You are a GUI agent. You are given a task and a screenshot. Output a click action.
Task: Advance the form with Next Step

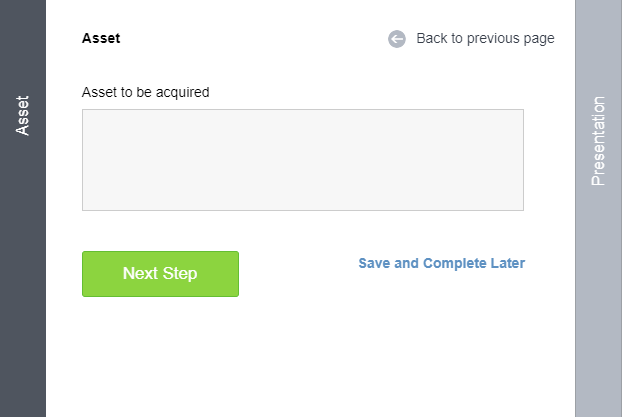pyautogui.click(x=160, y=274)
